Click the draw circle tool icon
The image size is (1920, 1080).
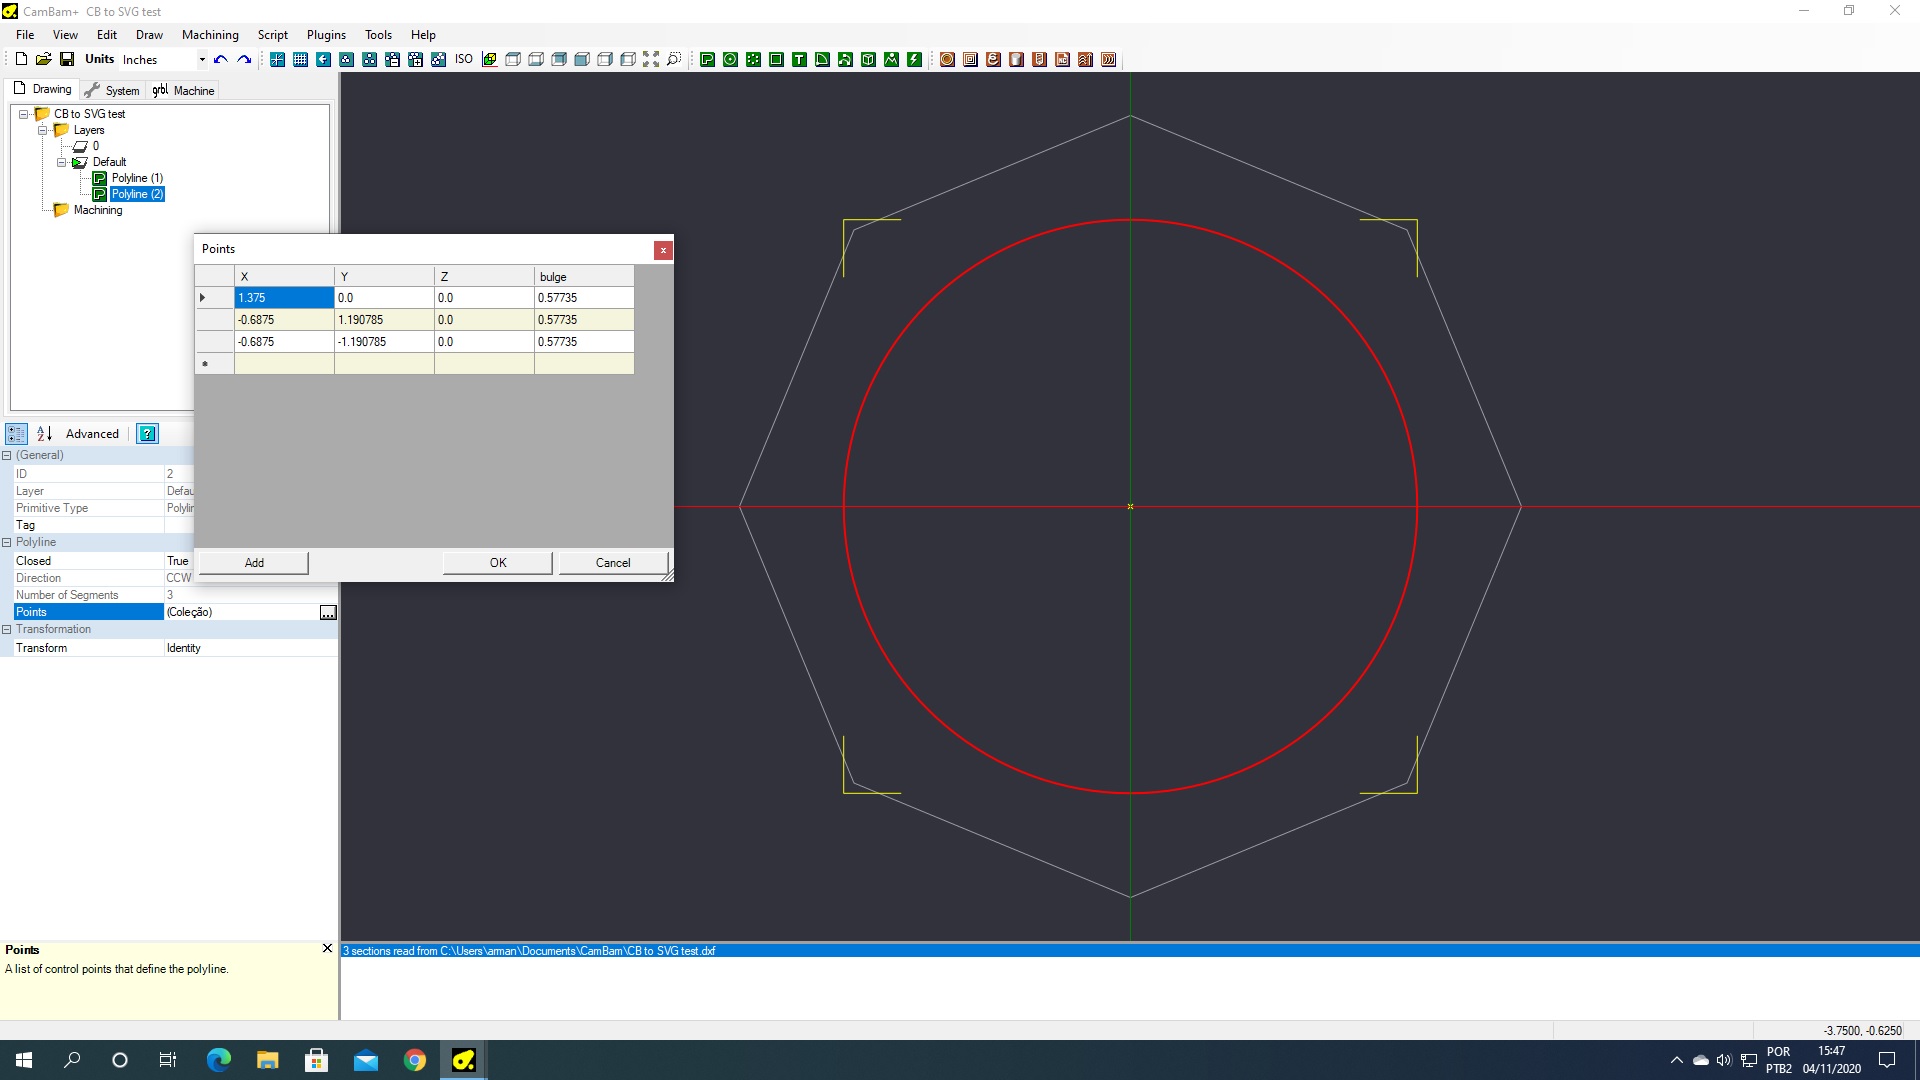[x=730, y=59]
